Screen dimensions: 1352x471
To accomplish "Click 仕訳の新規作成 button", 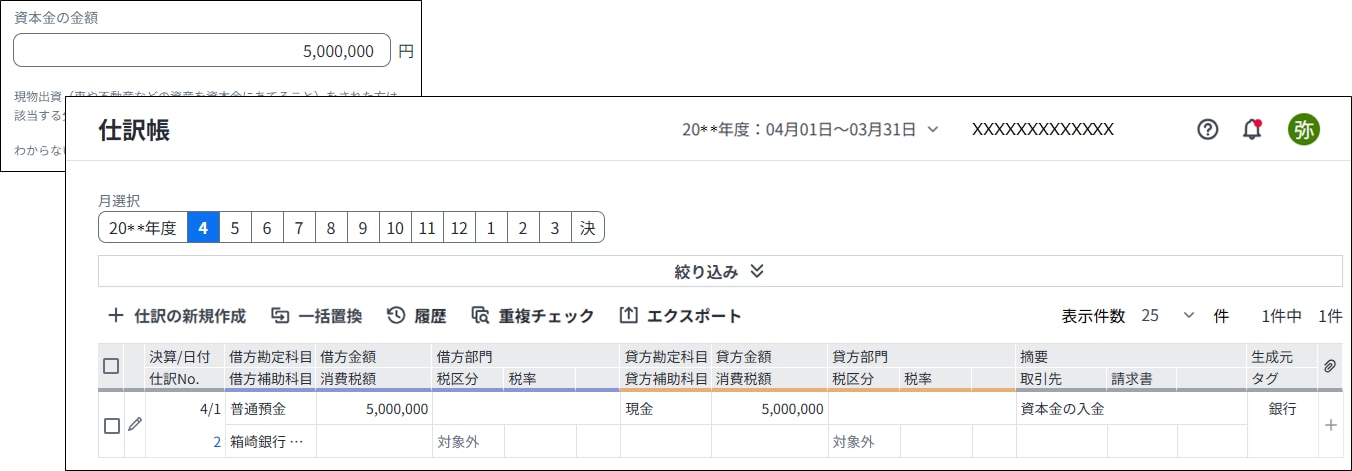I will [x=176, y=316].
